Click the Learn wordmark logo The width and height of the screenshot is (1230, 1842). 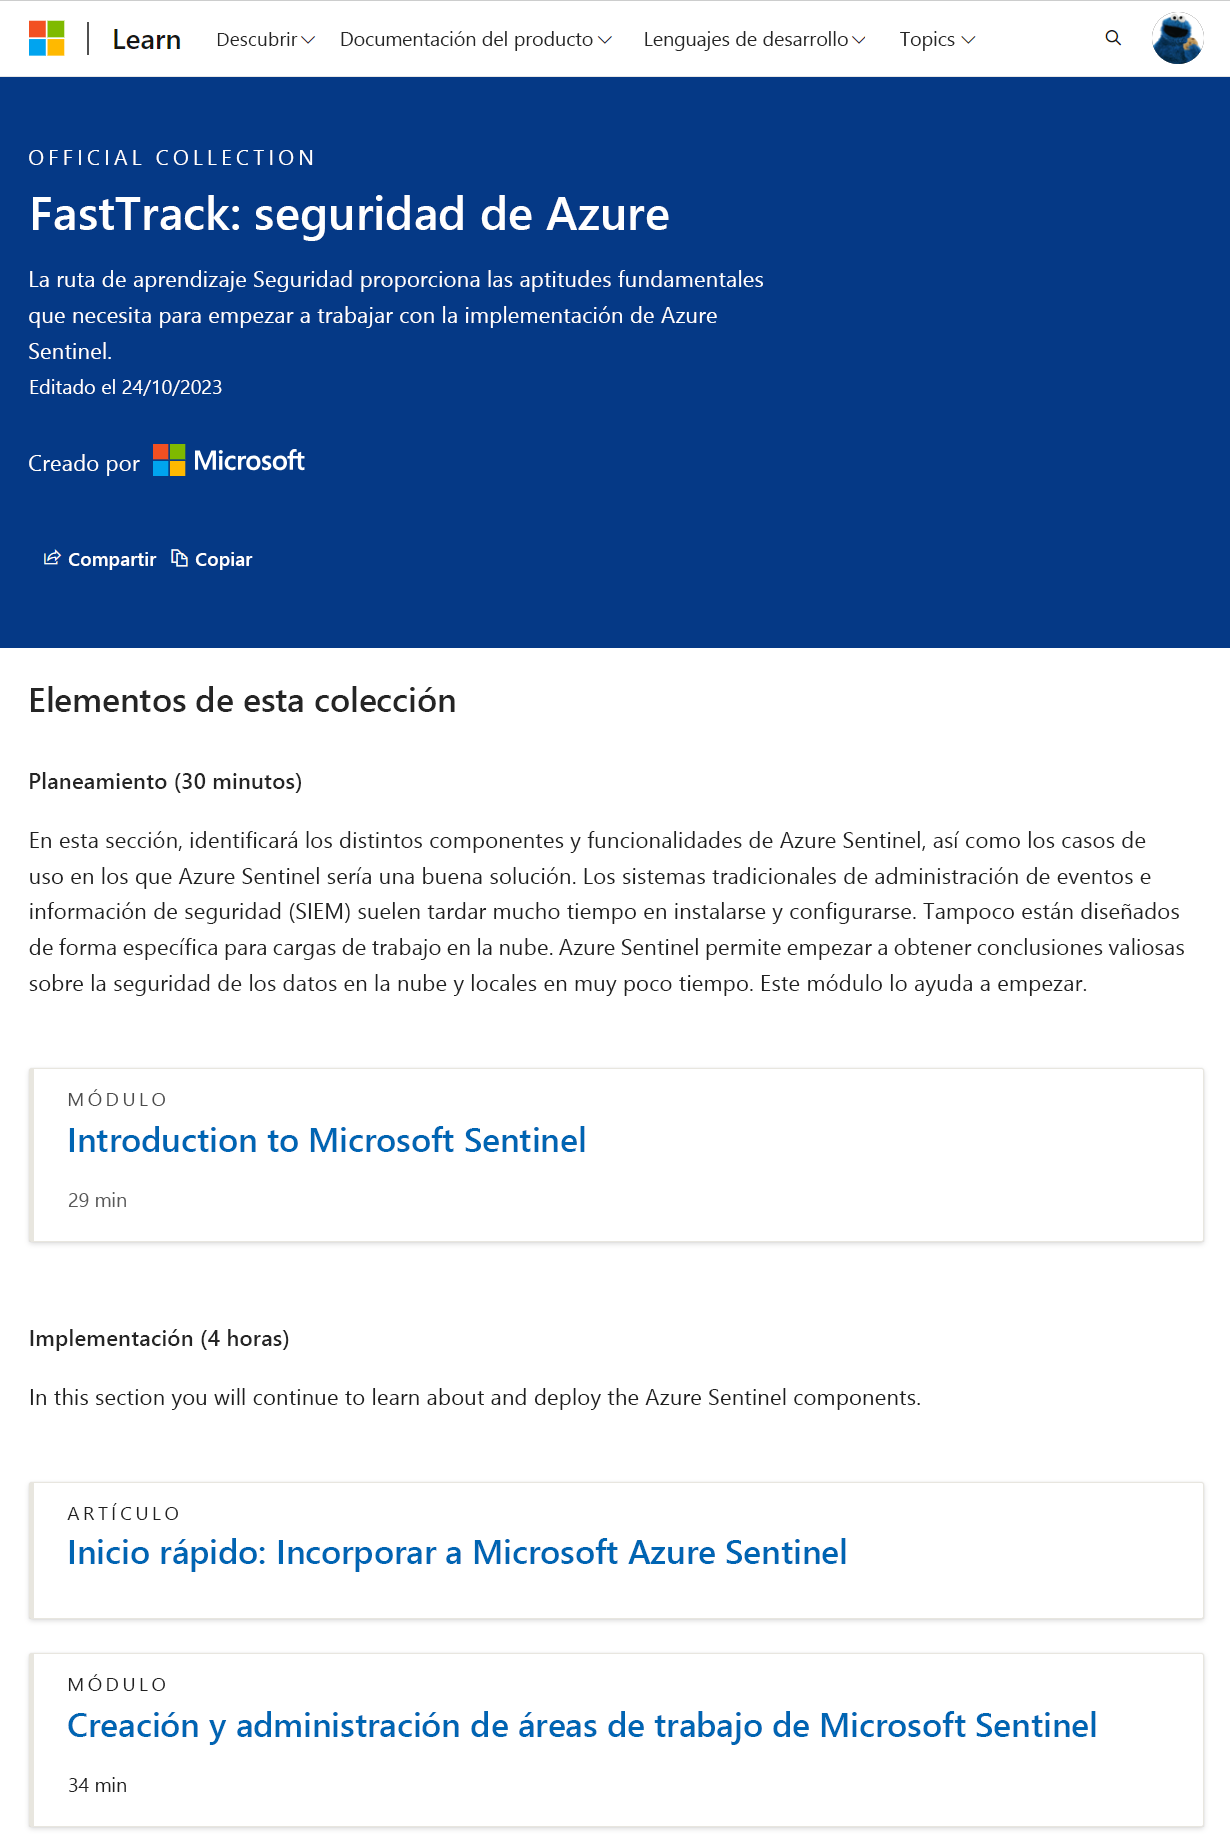click(x=146, y=38)
